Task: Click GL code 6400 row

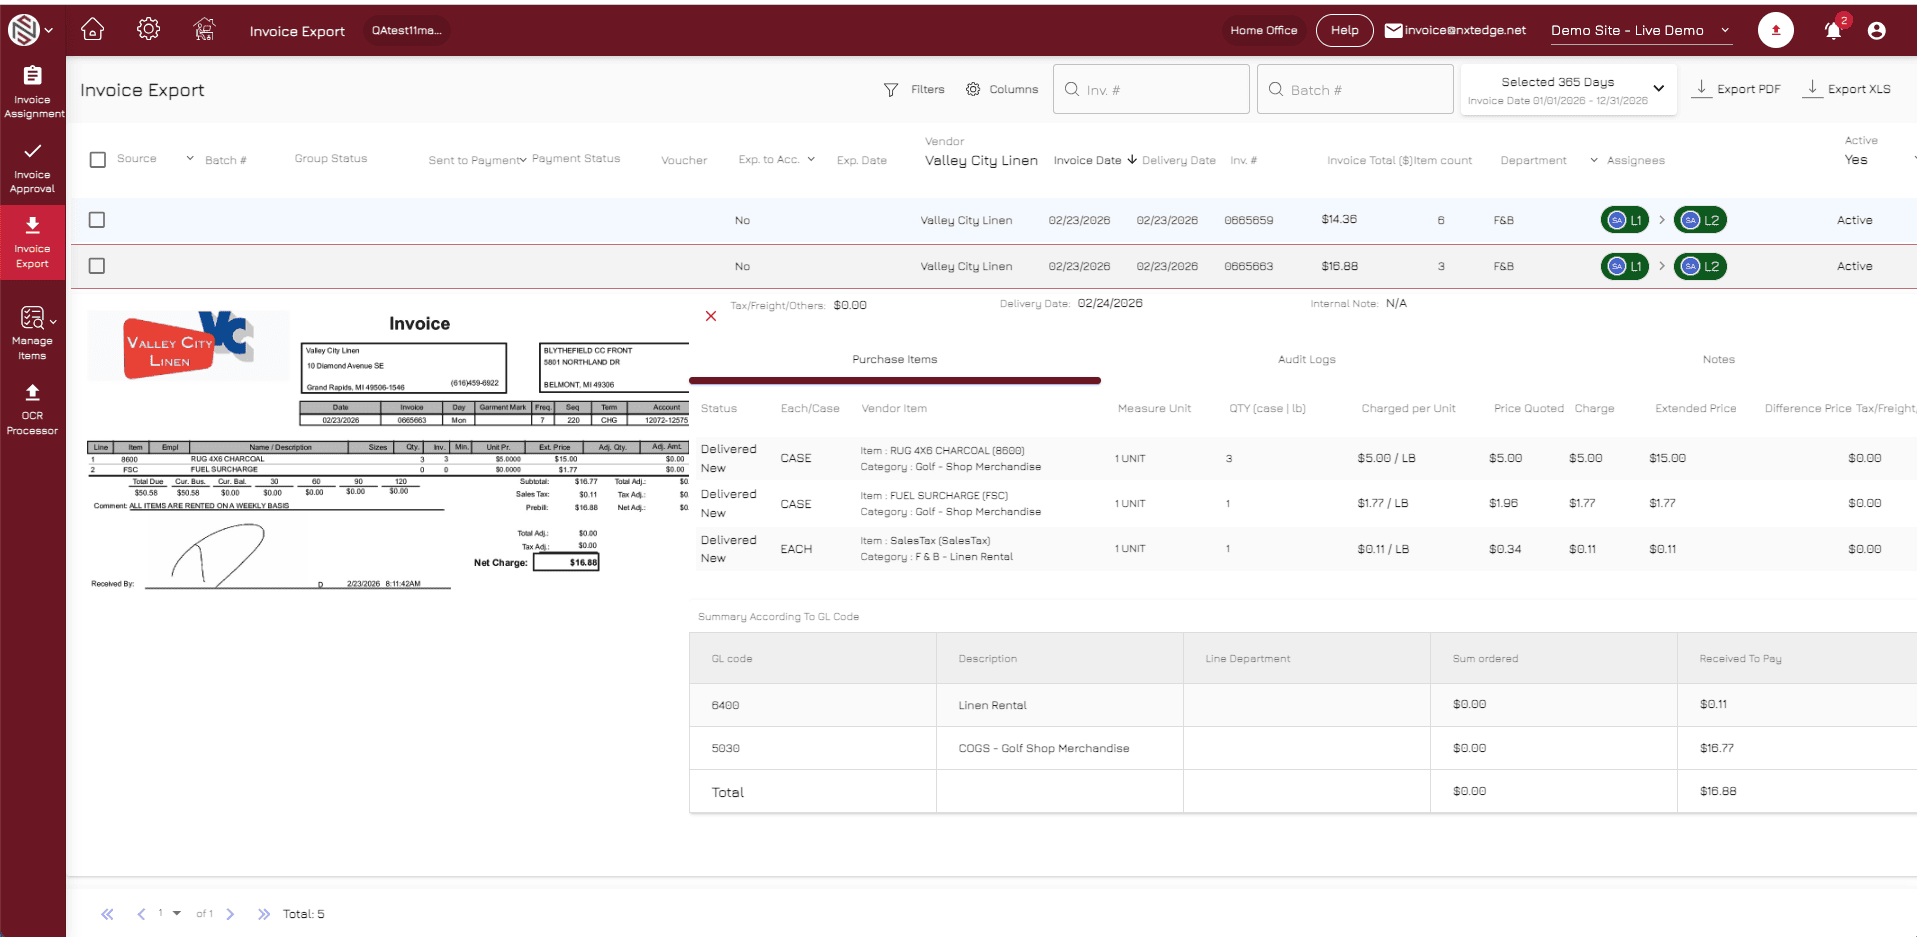Action: [1303, 705]
